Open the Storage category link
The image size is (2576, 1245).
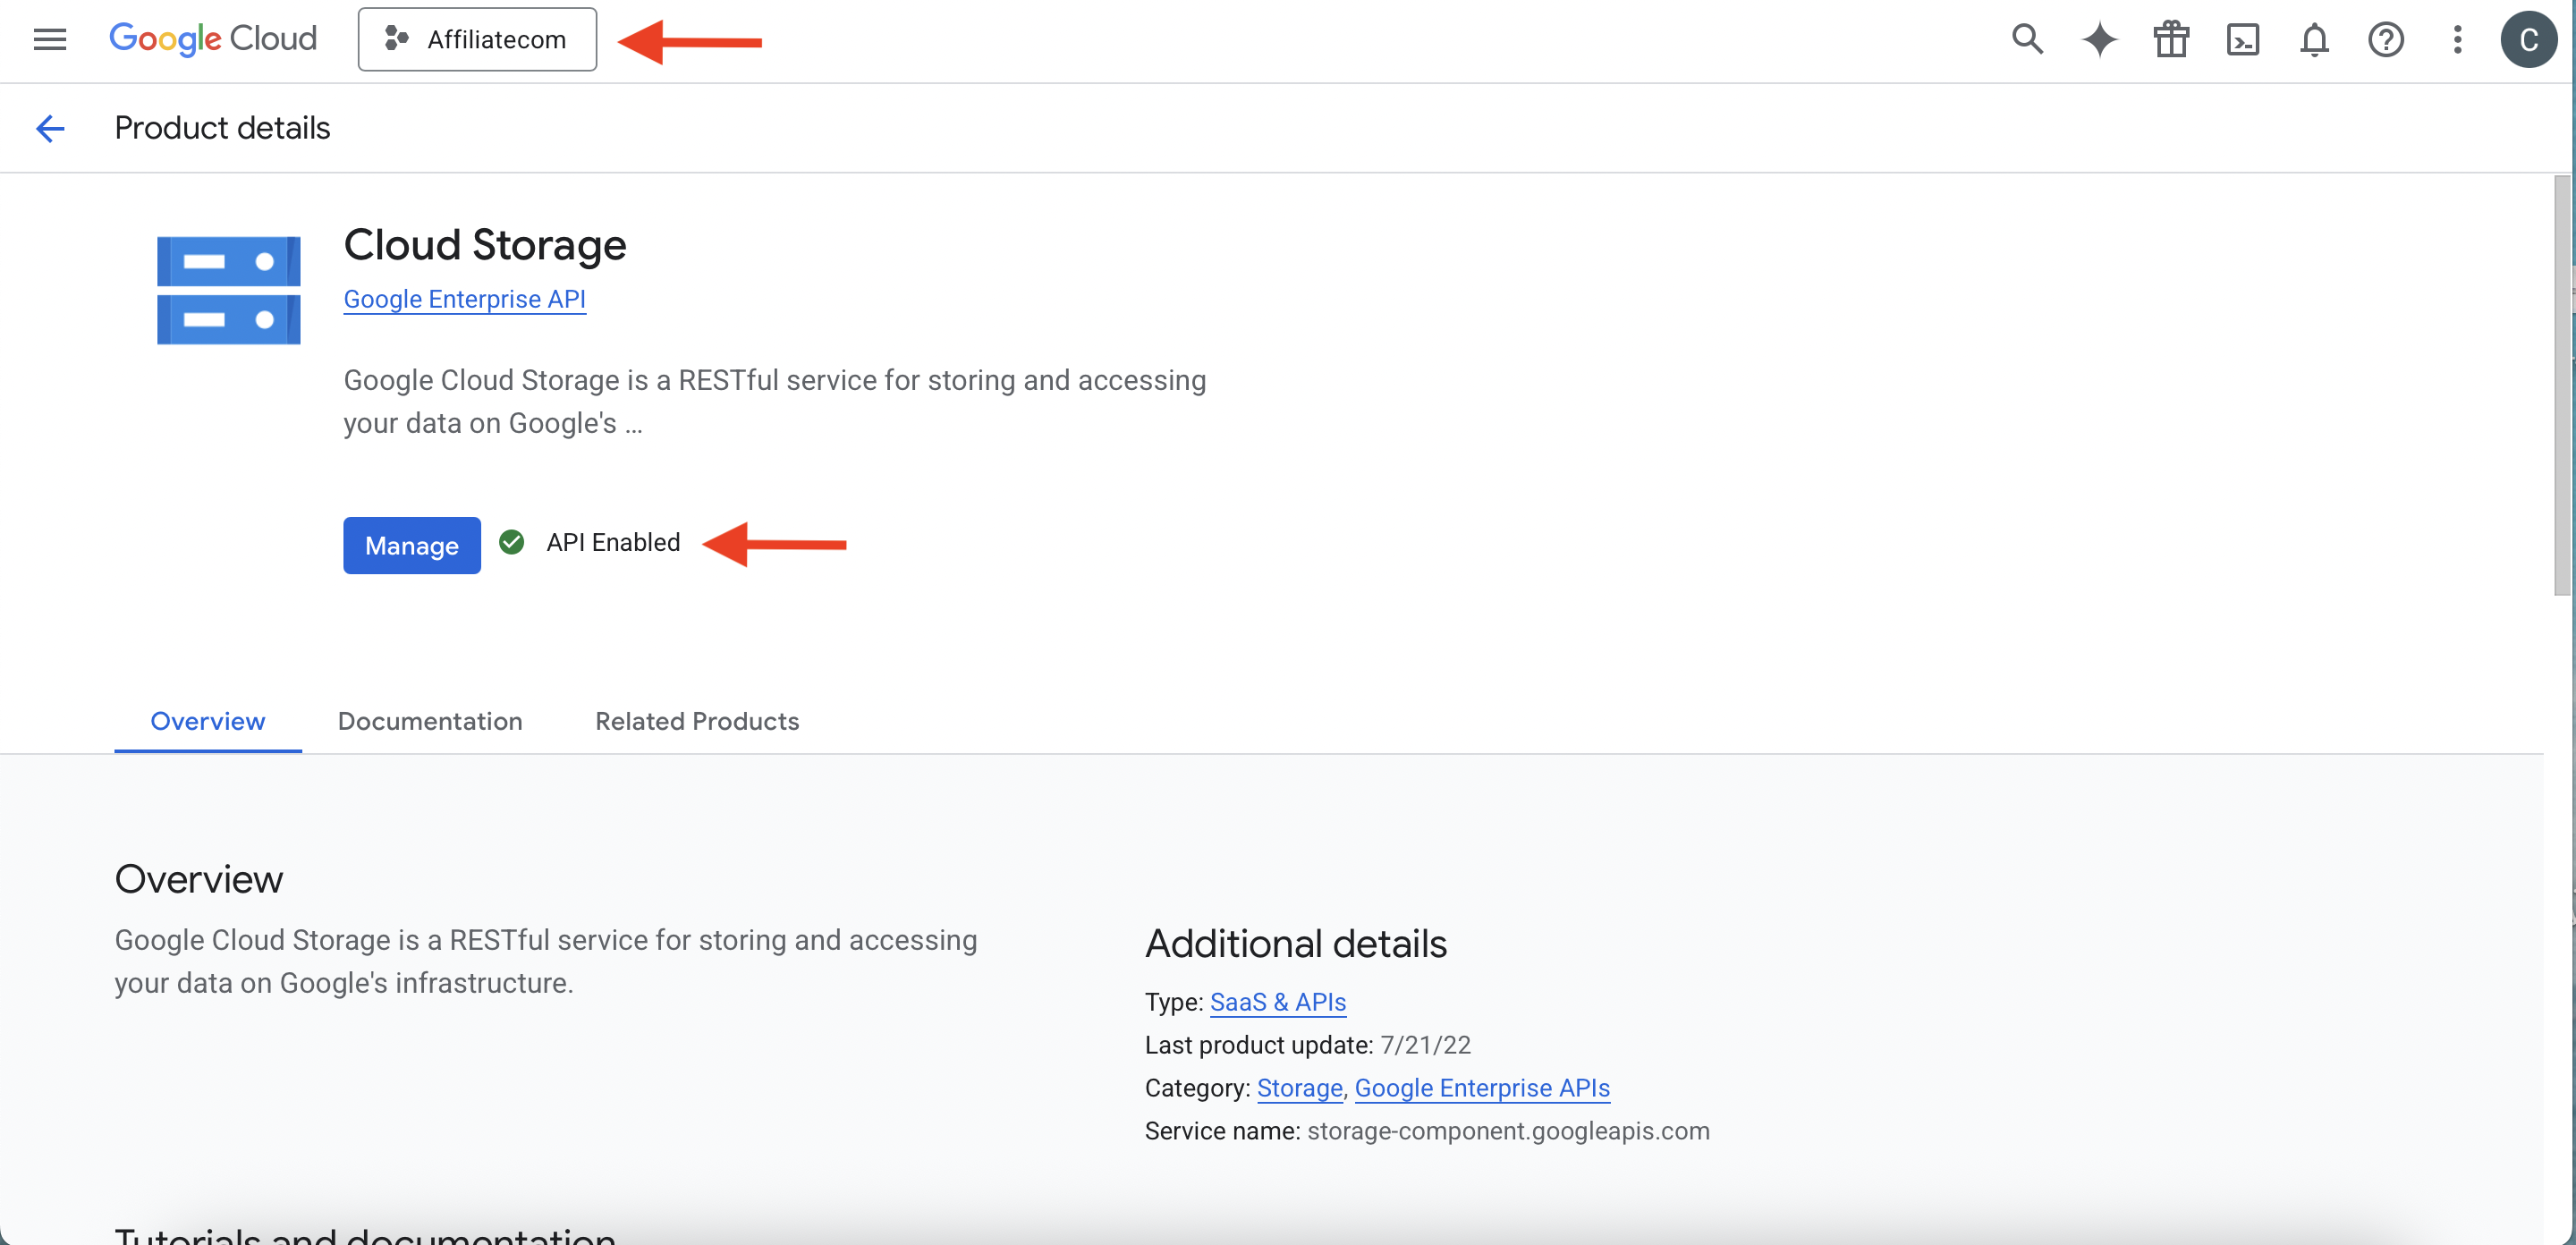point(1300,1088)
